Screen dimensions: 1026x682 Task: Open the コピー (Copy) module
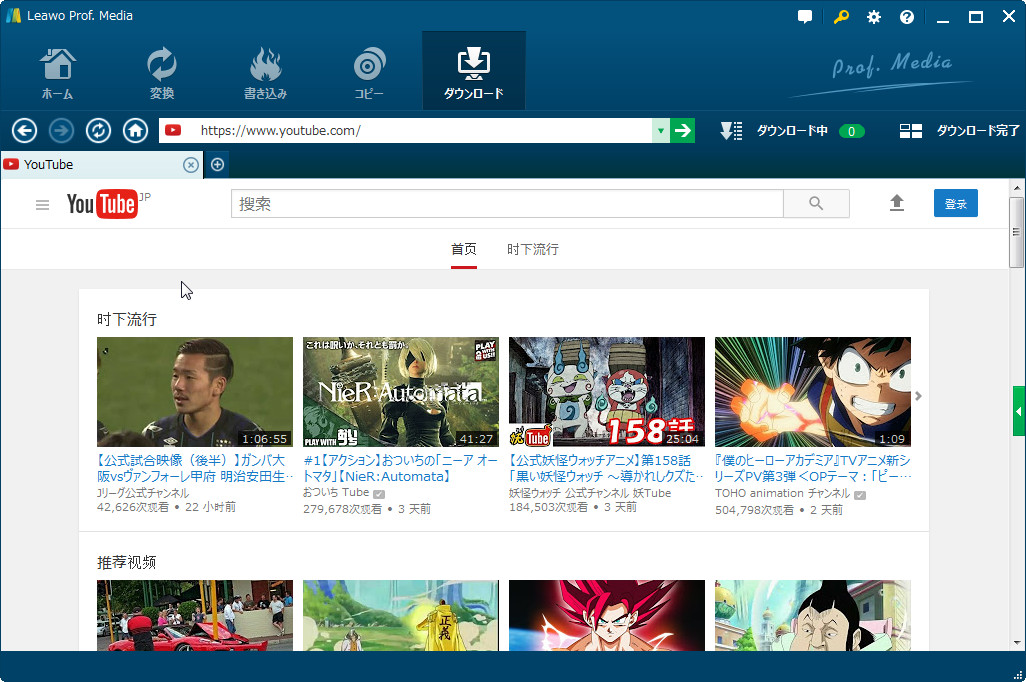pos(369,73)
